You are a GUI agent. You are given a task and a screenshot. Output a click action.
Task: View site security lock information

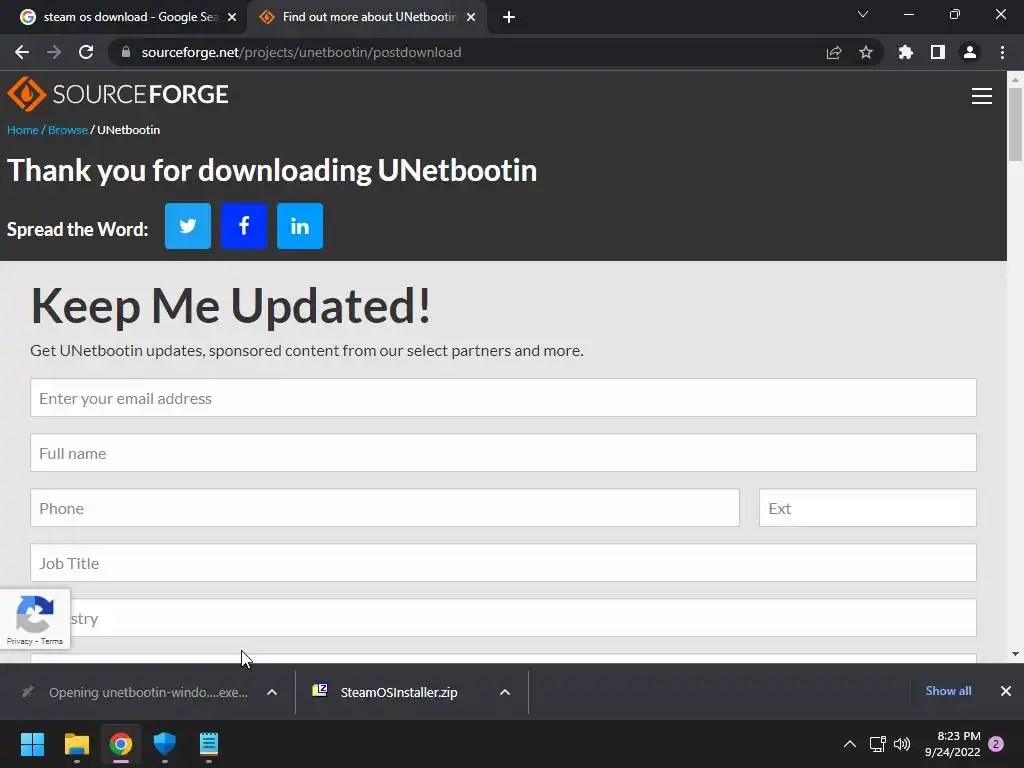[x=126, y=52]
